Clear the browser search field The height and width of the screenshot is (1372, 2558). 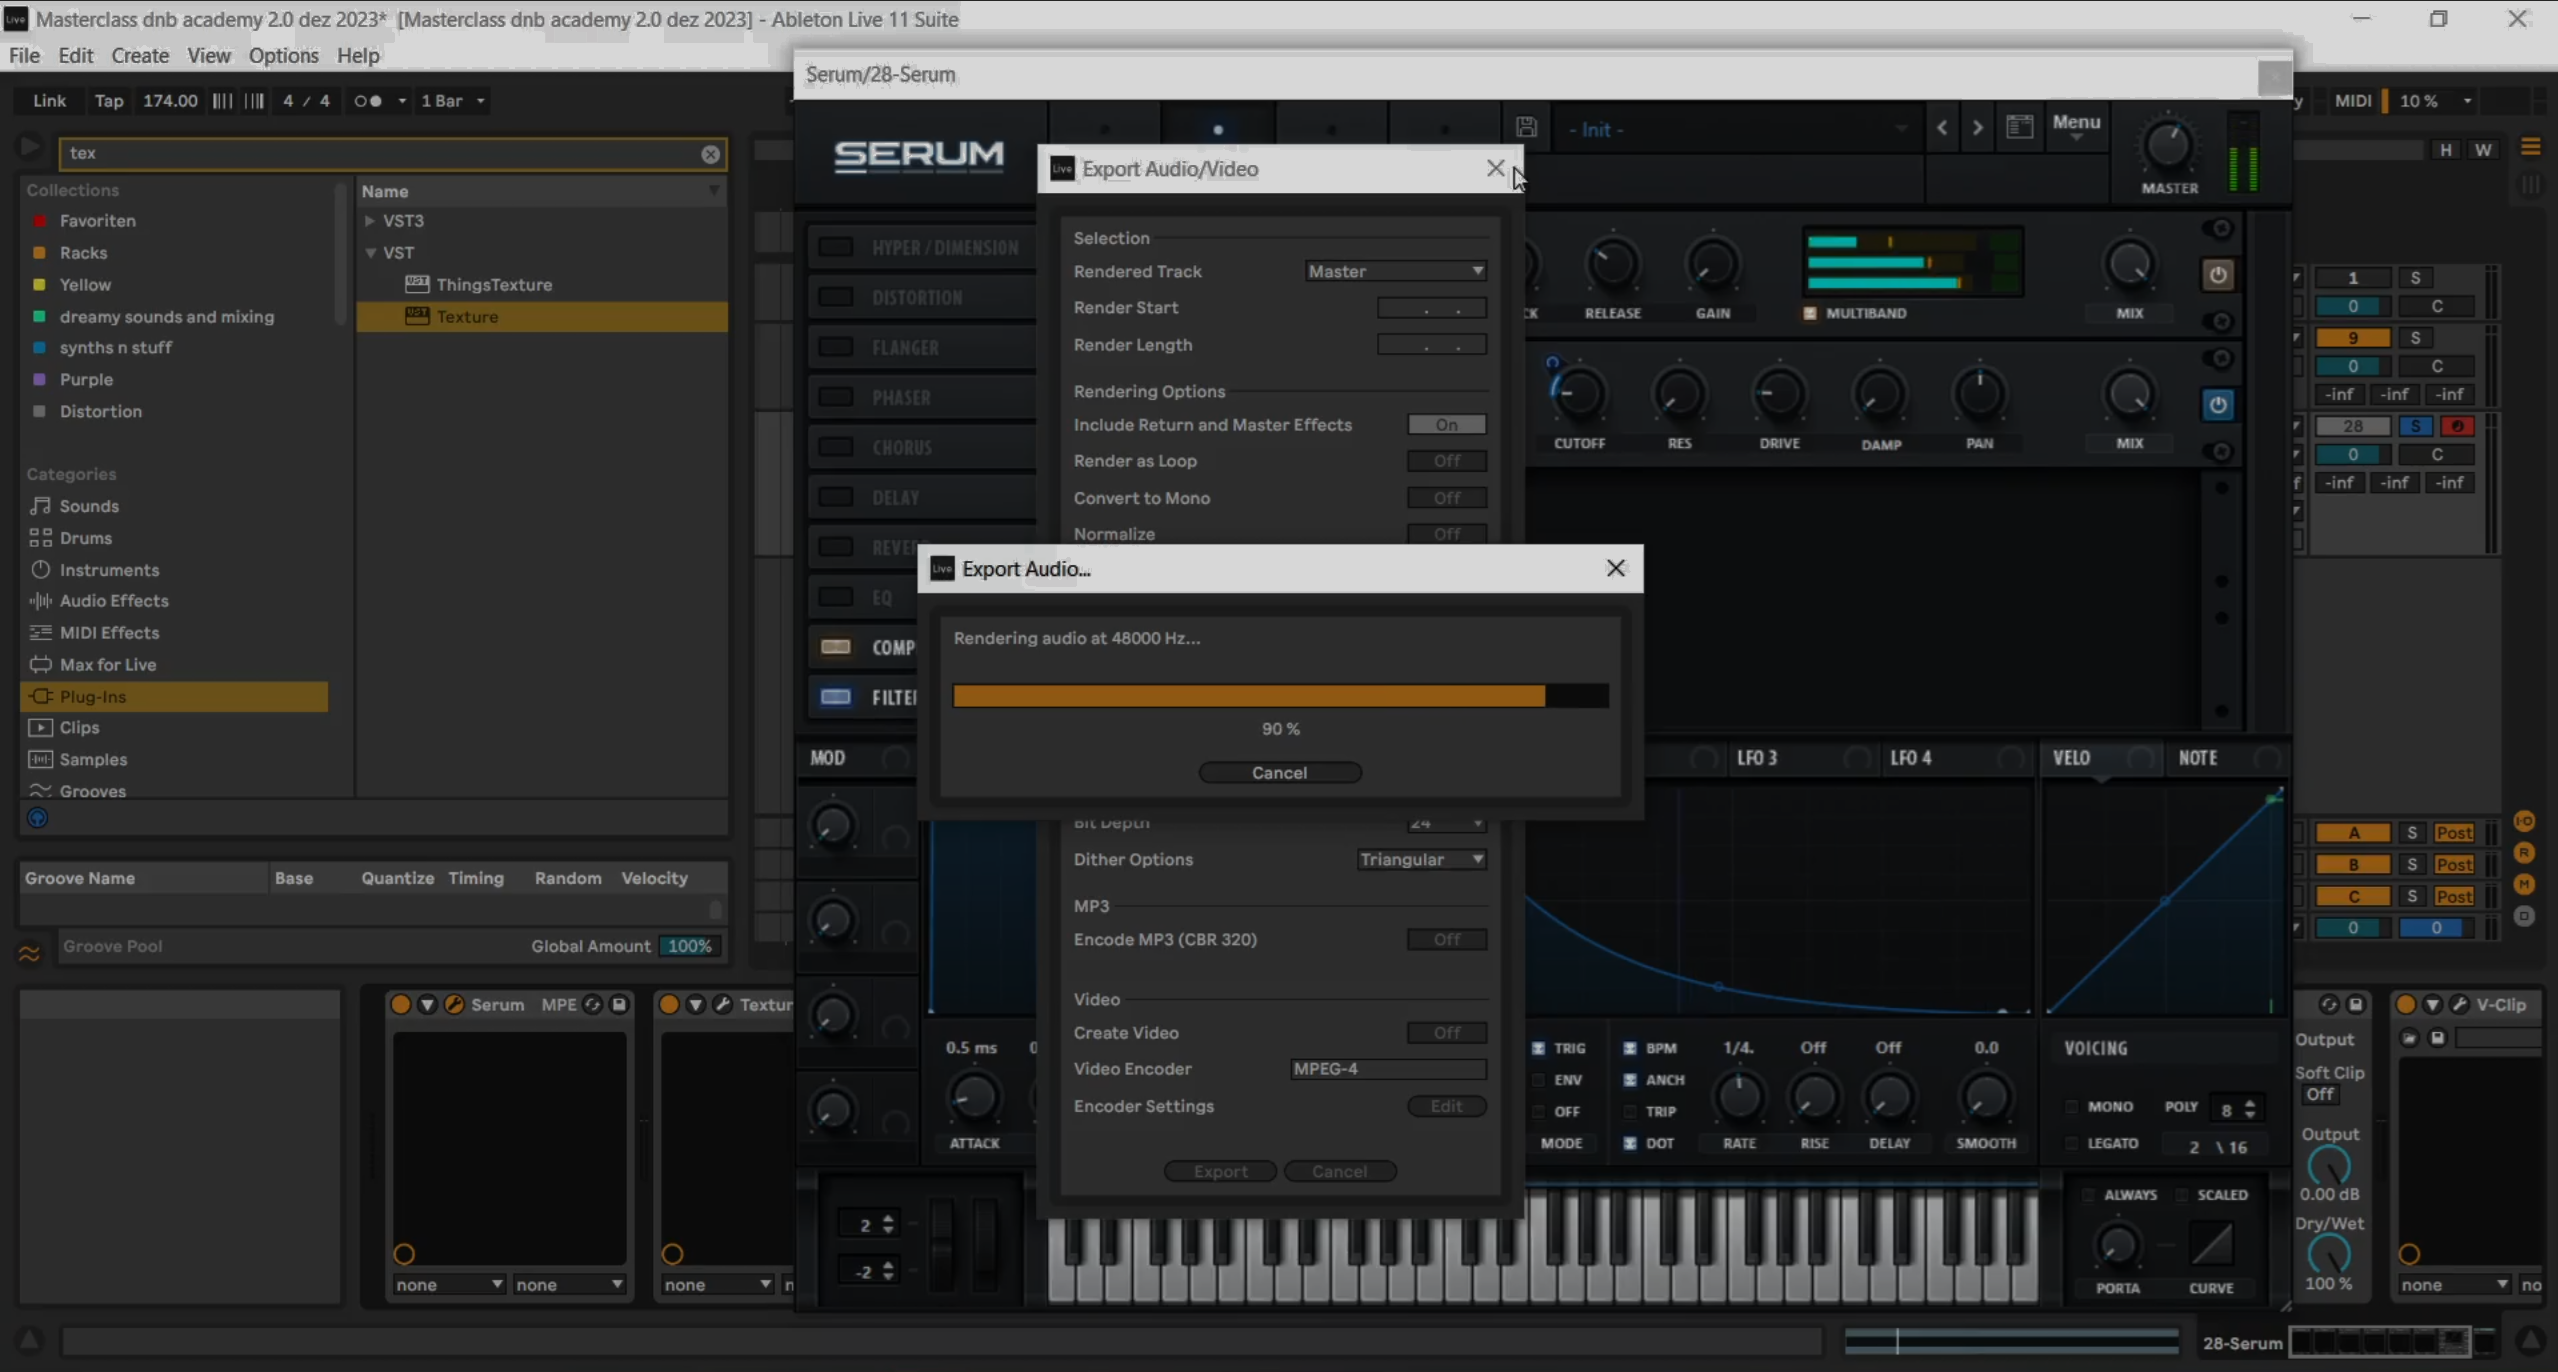click(x=710, y=154)
